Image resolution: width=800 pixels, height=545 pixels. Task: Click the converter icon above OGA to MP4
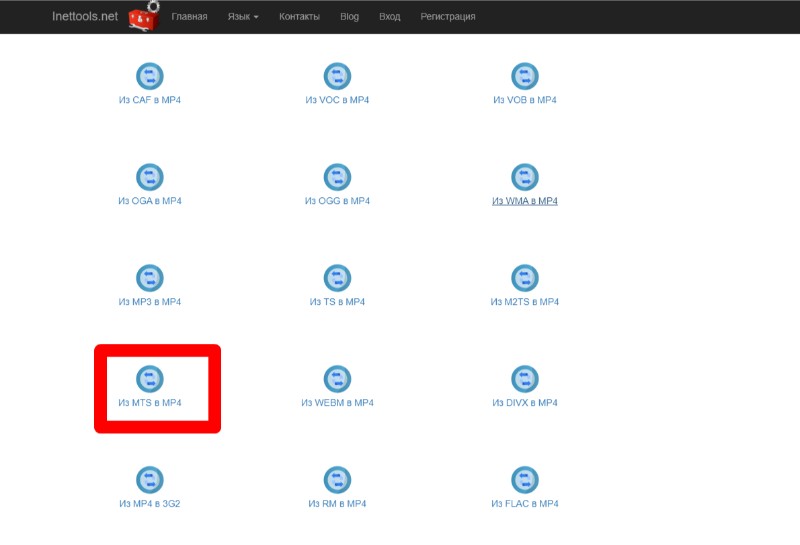149,177
